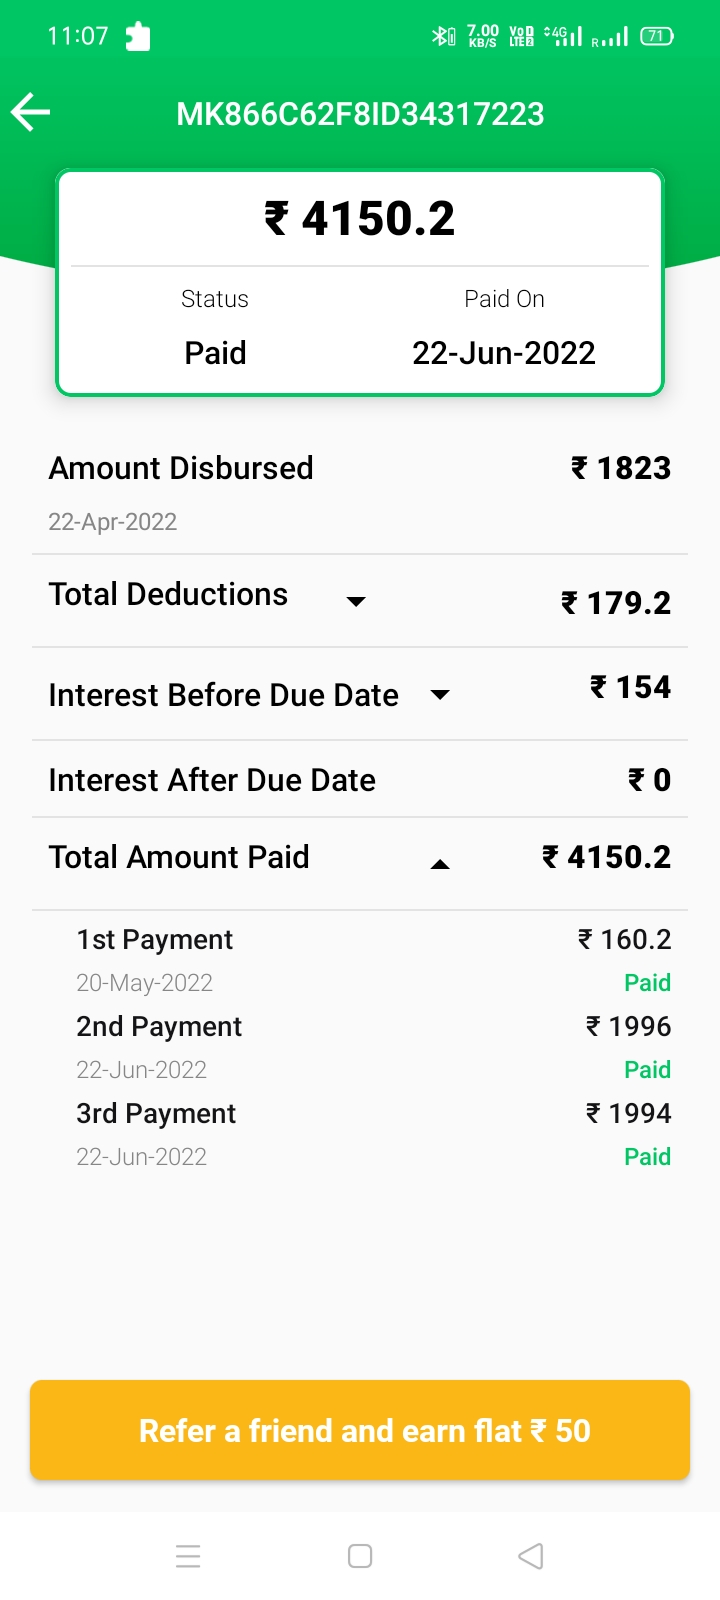720x1600 pixels.
Task: Tap the Android recent apps menu icon
Action: [188, 1556]
